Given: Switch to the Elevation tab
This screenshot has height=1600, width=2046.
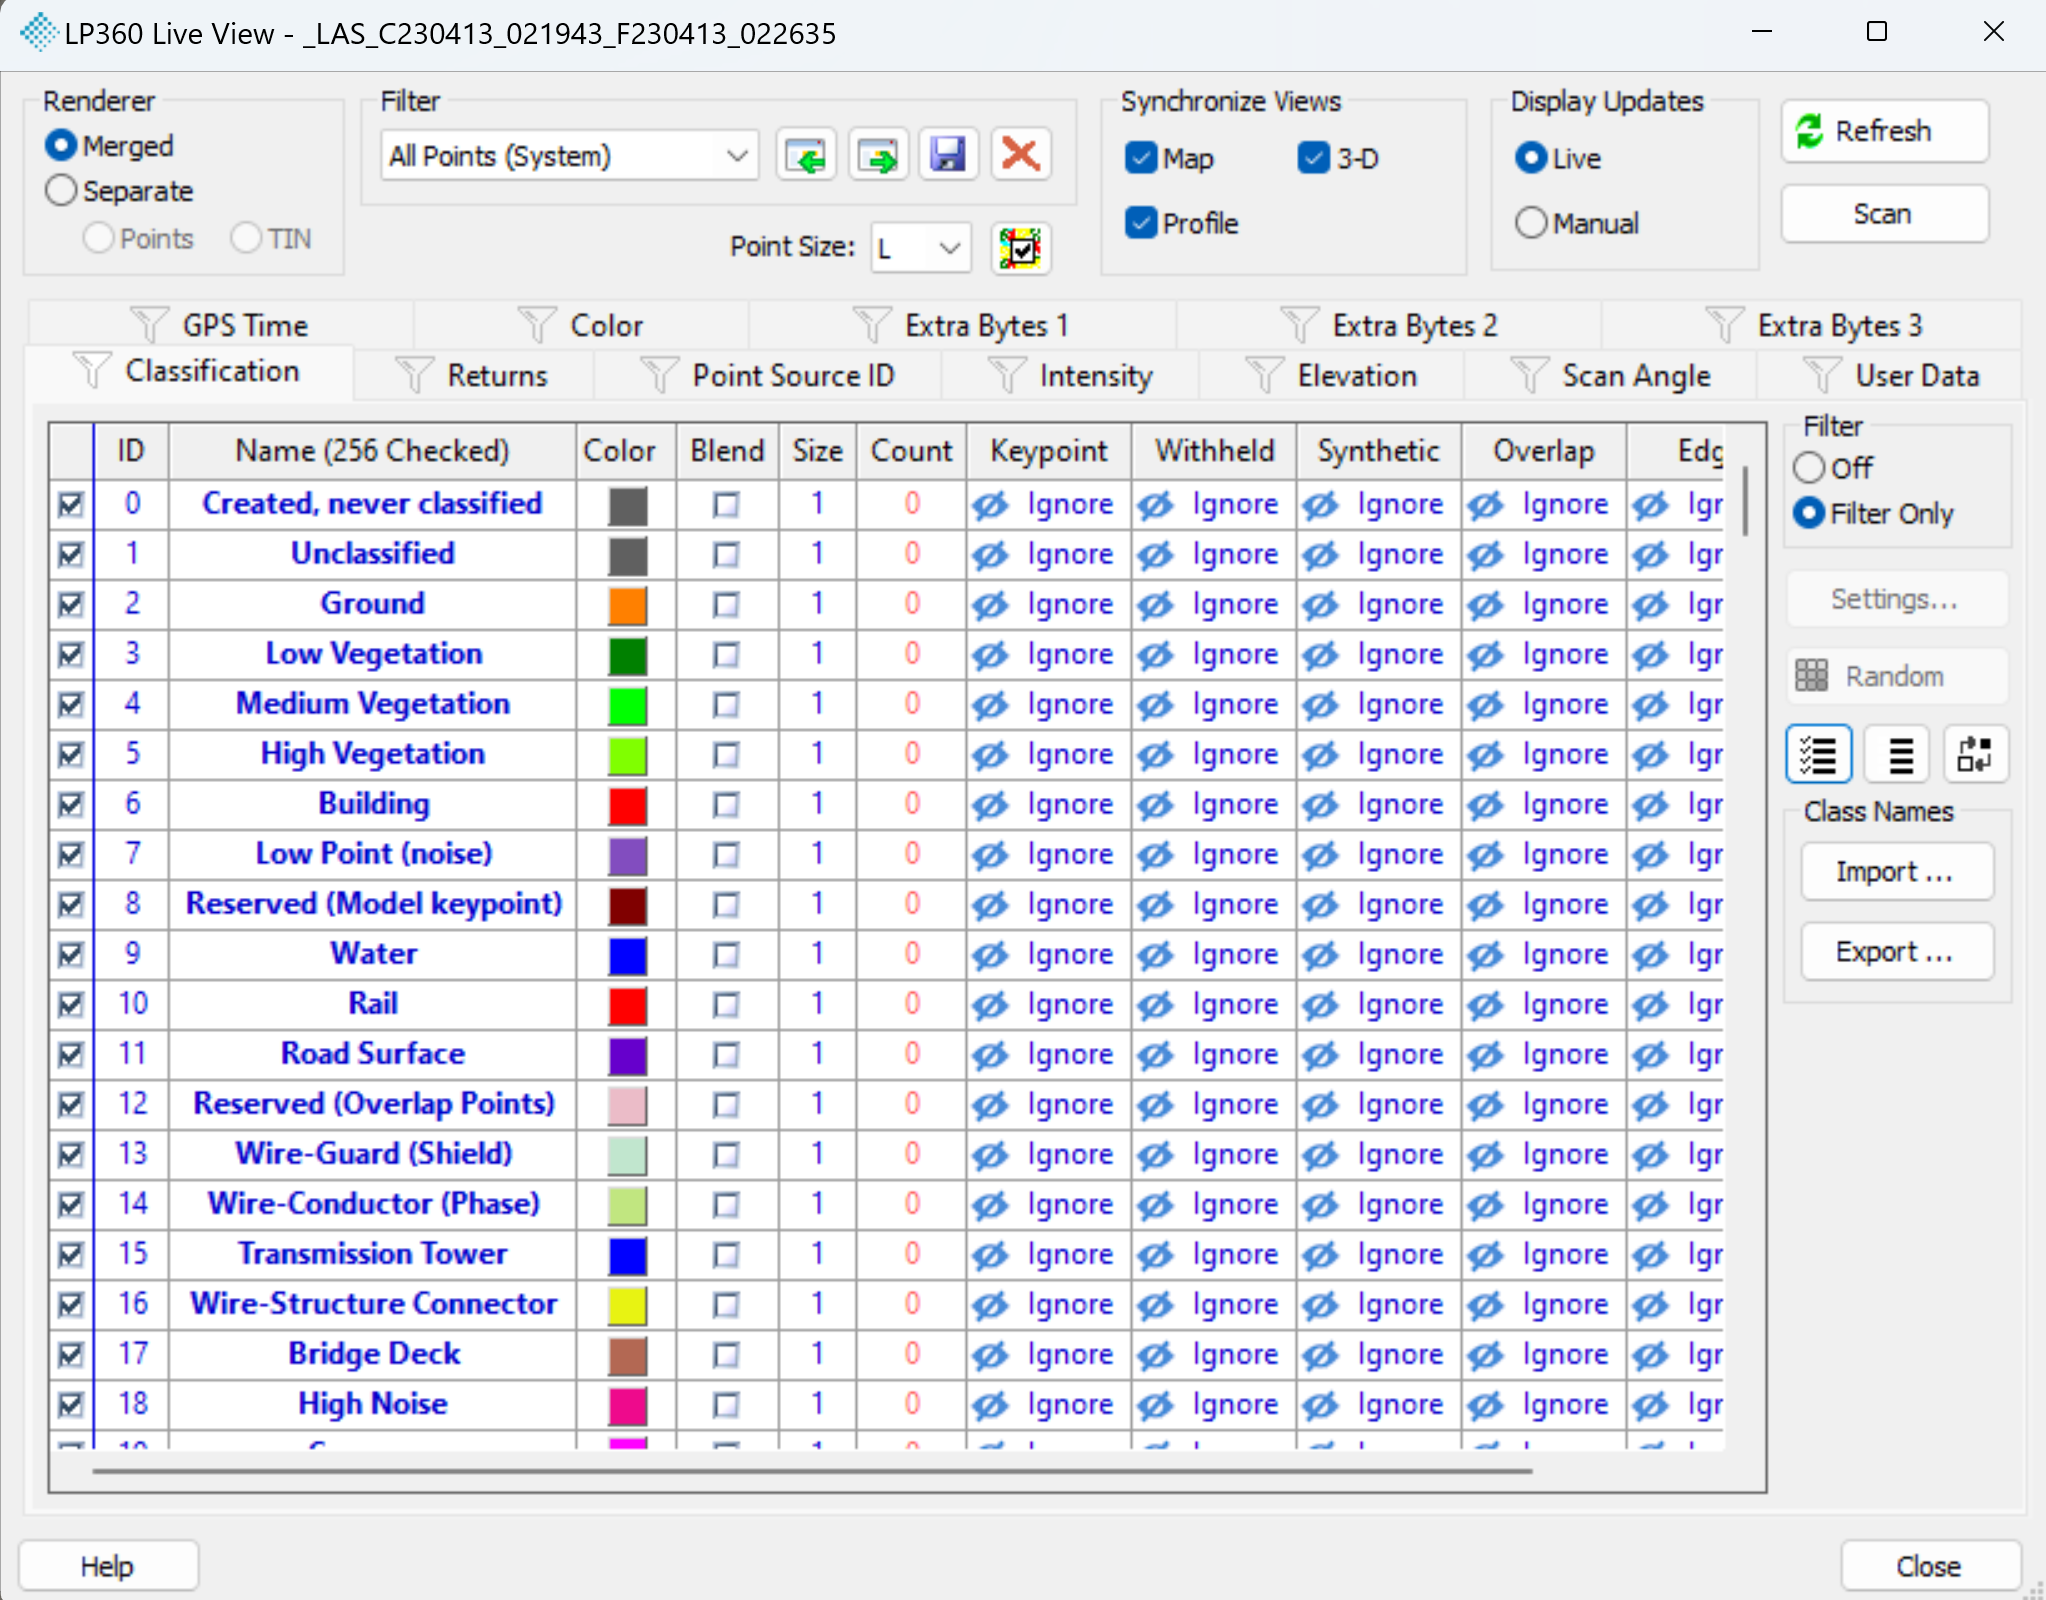Looking at the screenshot, I should tap(1332, 376).
